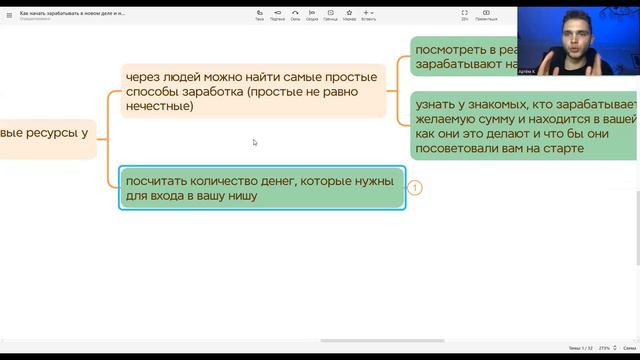Select topic about finding simple earning methods
The width and height of the screenshot is (640, 360).
coord(253,91)
